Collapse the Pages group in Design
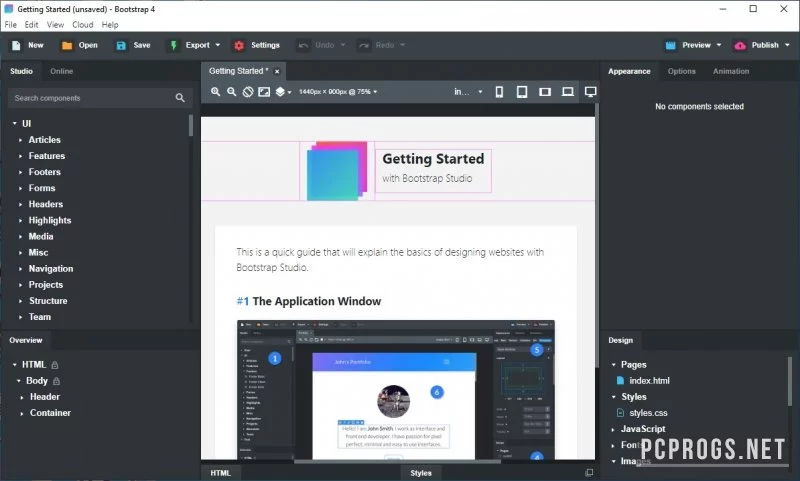The height and width of the screenshot is (481, 800). [614, 365]
